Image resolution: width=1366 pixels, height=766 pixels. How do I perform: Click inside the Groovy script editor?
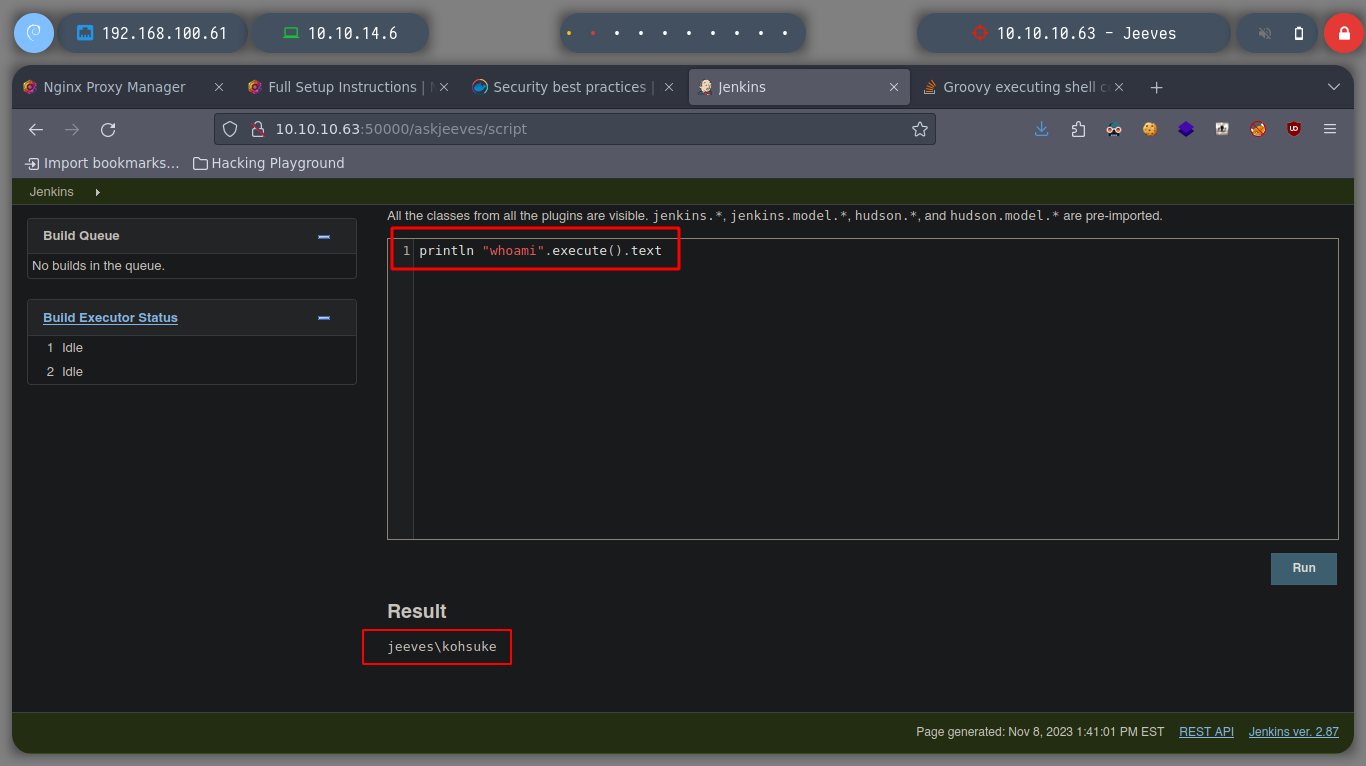pos(862,389)
